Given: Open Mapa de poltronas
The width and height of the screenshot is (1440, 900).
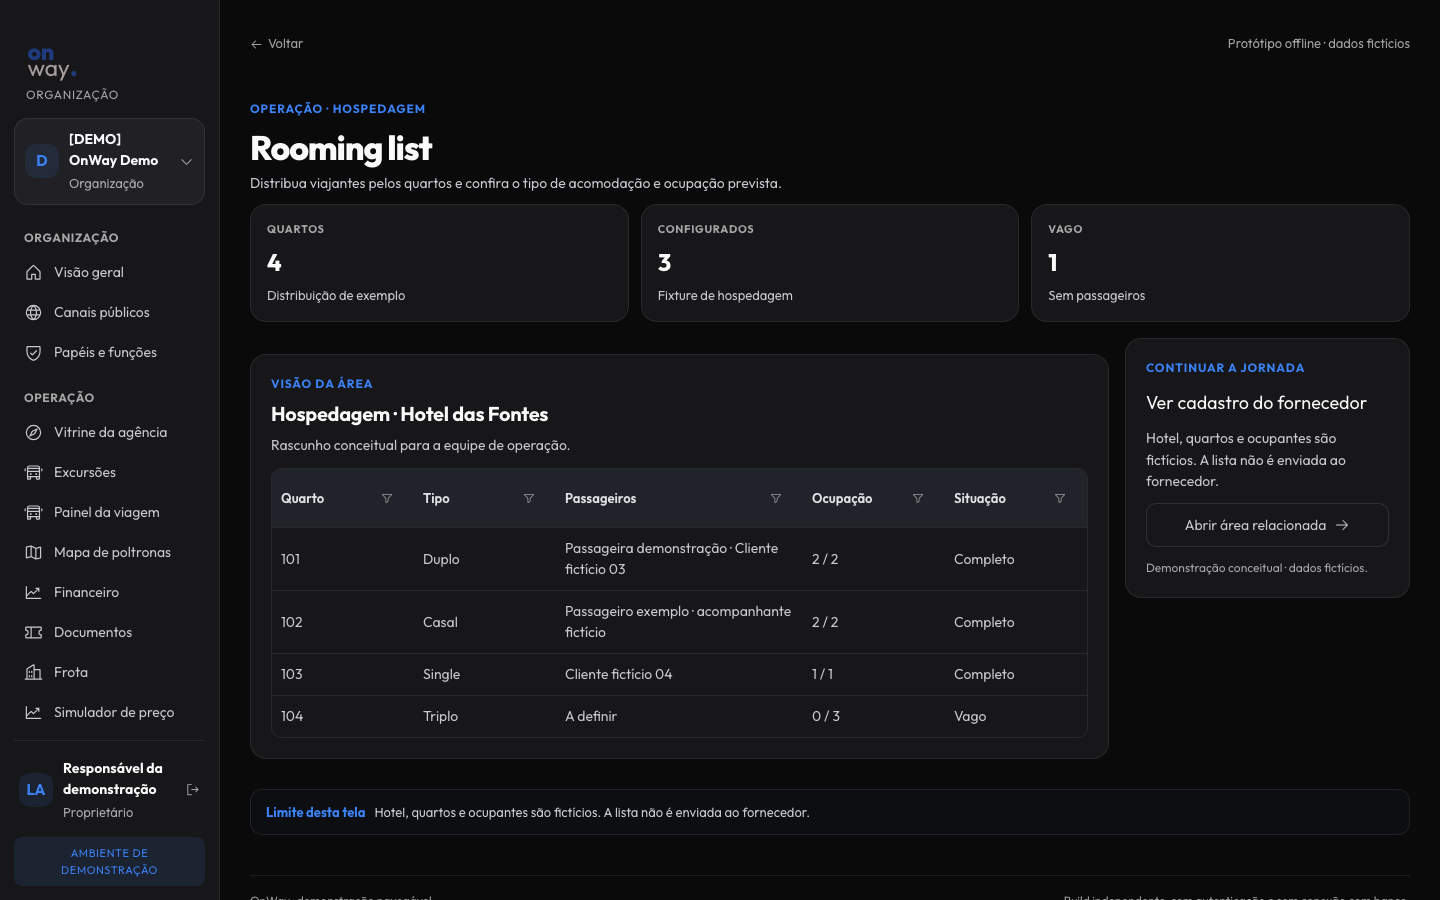Looking at the screenshot, I should point(109,552).
